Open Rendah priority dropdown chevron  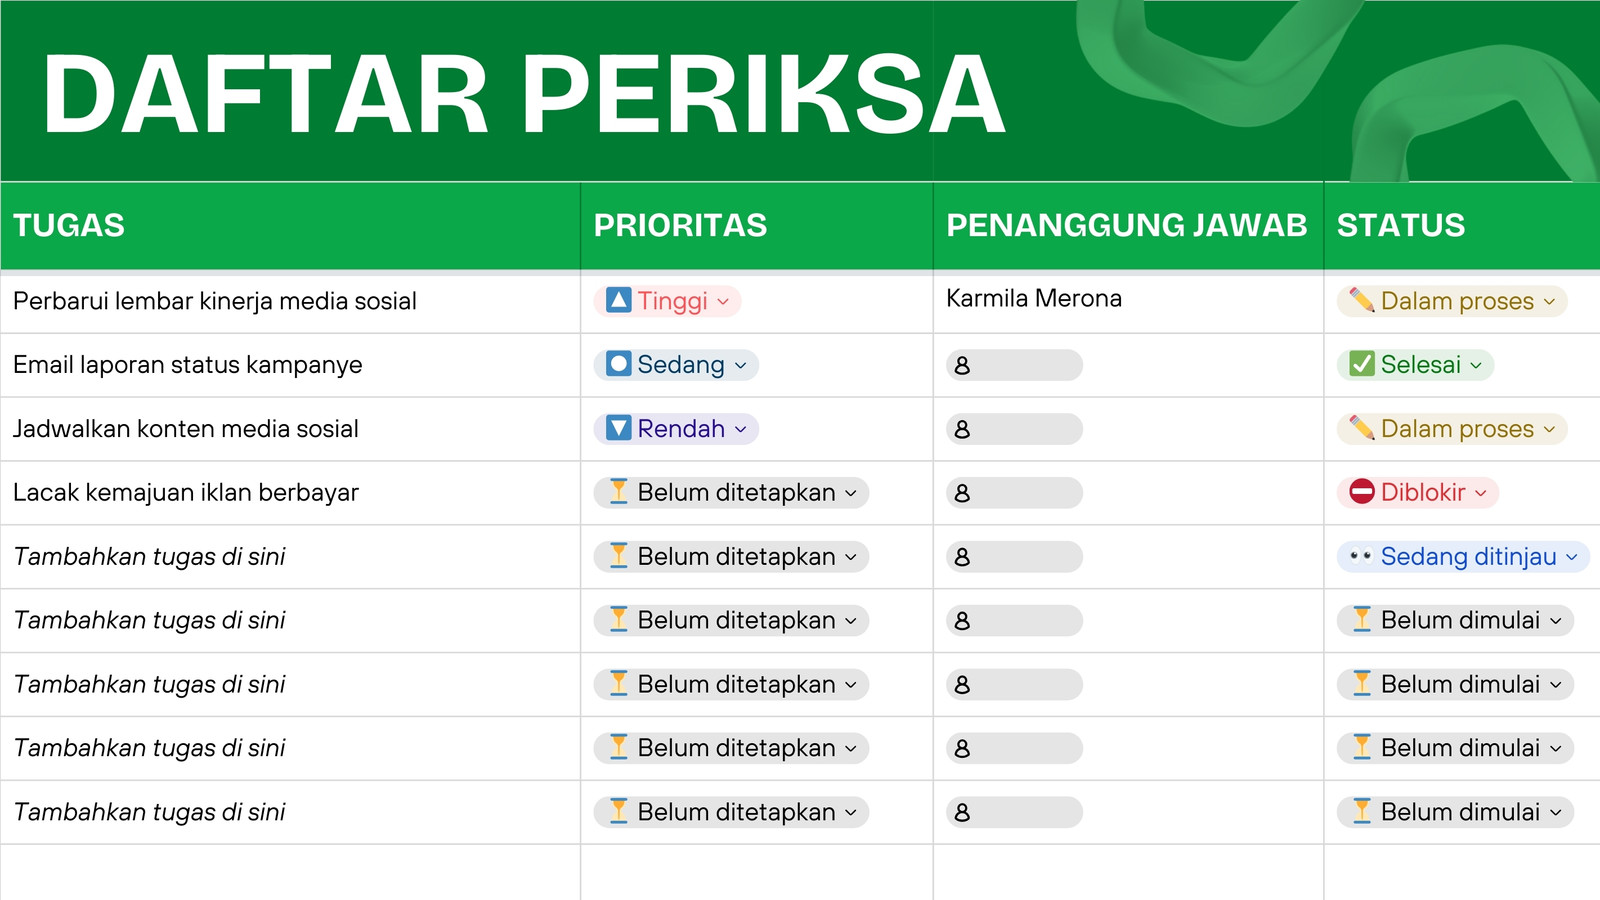pos(741,430)
